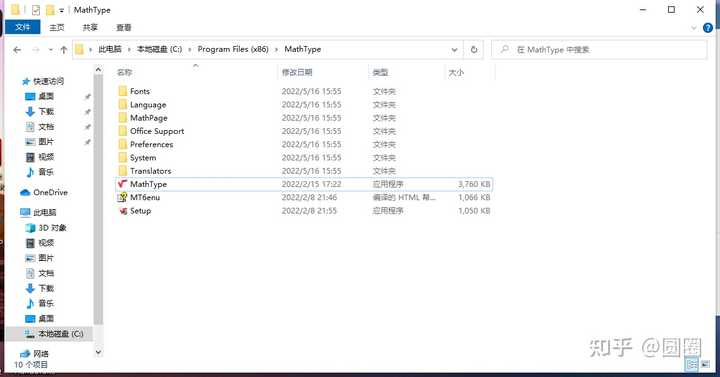Go back with the back arrow

tap(17, 50)
